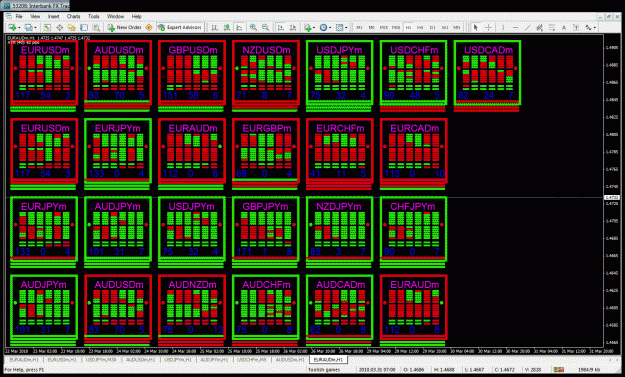
Task: Select the Text Label tool
Action: coord(576,27)
